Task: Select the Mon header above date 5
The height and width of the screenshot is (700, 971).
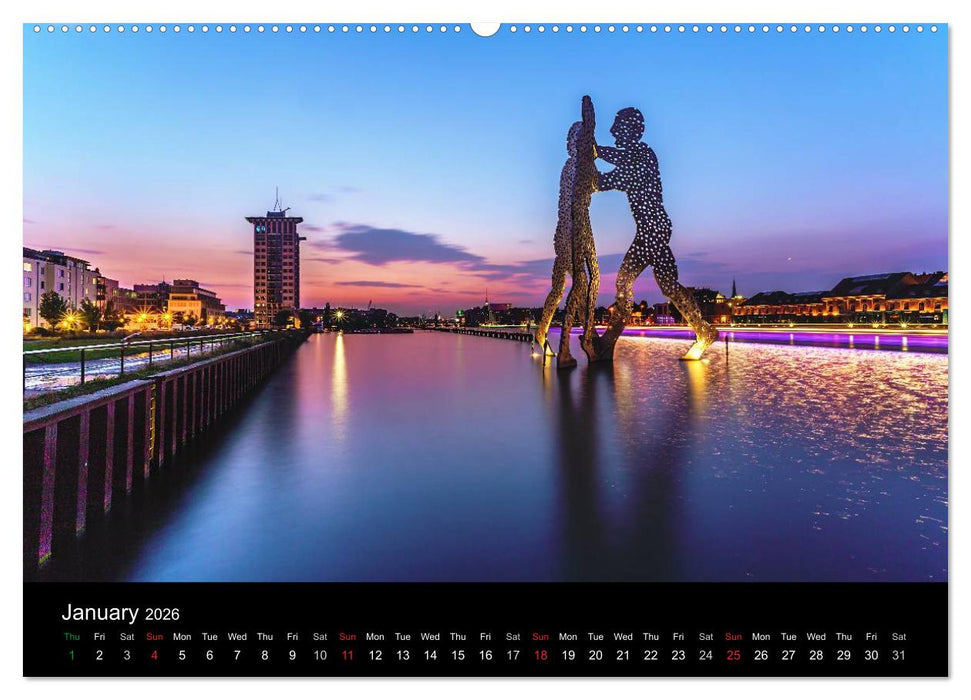Action: [182, 636]
